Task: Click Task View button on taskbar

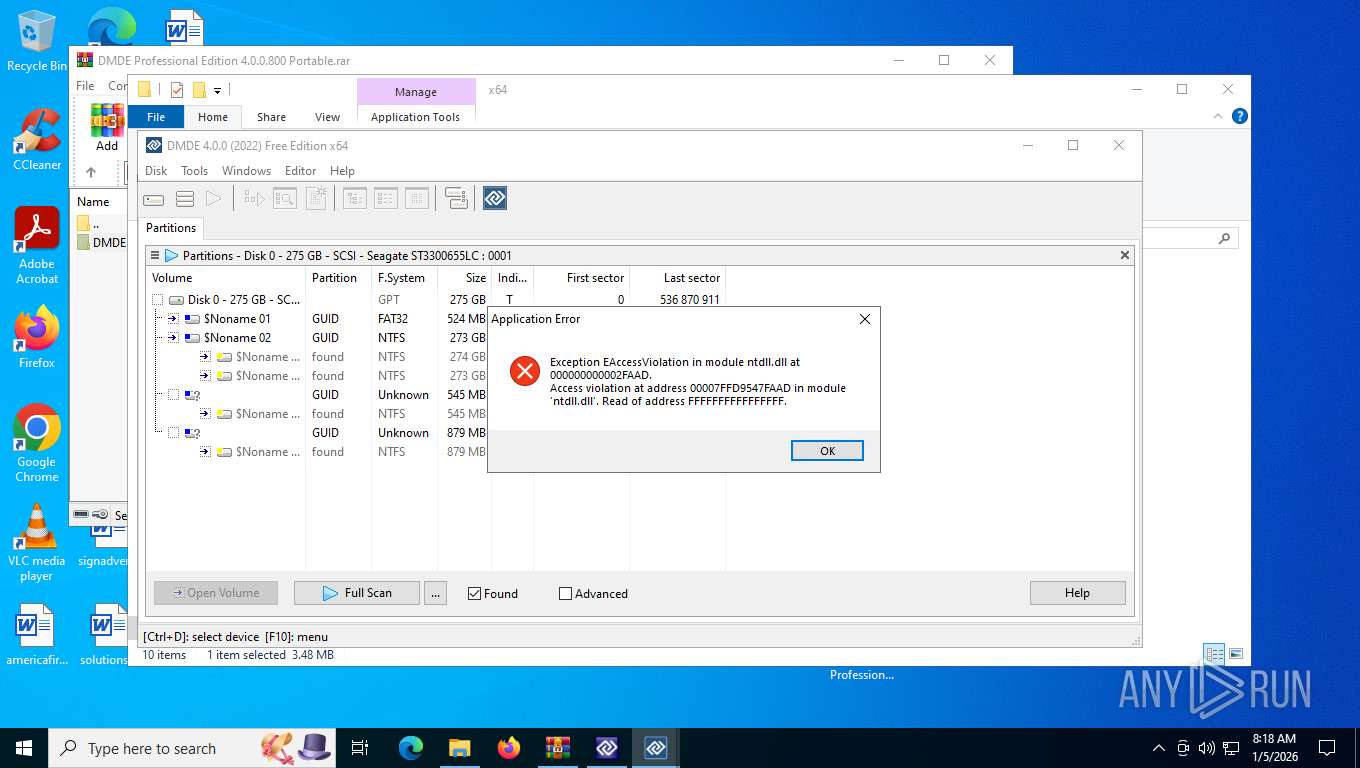Action: (x=360, y=748)
